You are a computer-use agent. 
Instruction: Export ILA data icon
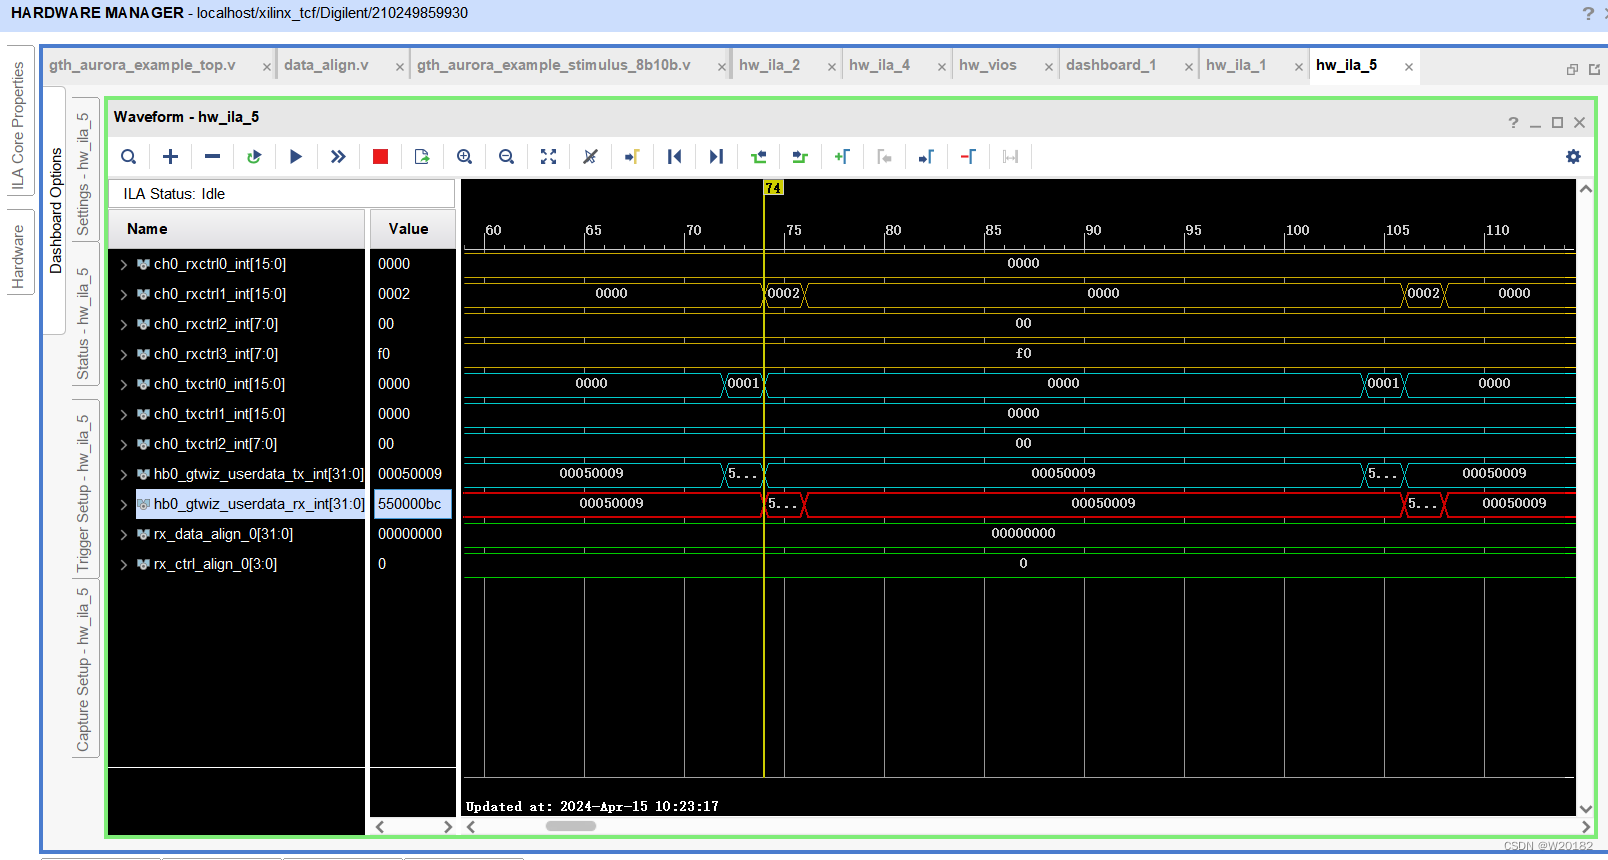[x=422, y=157]
